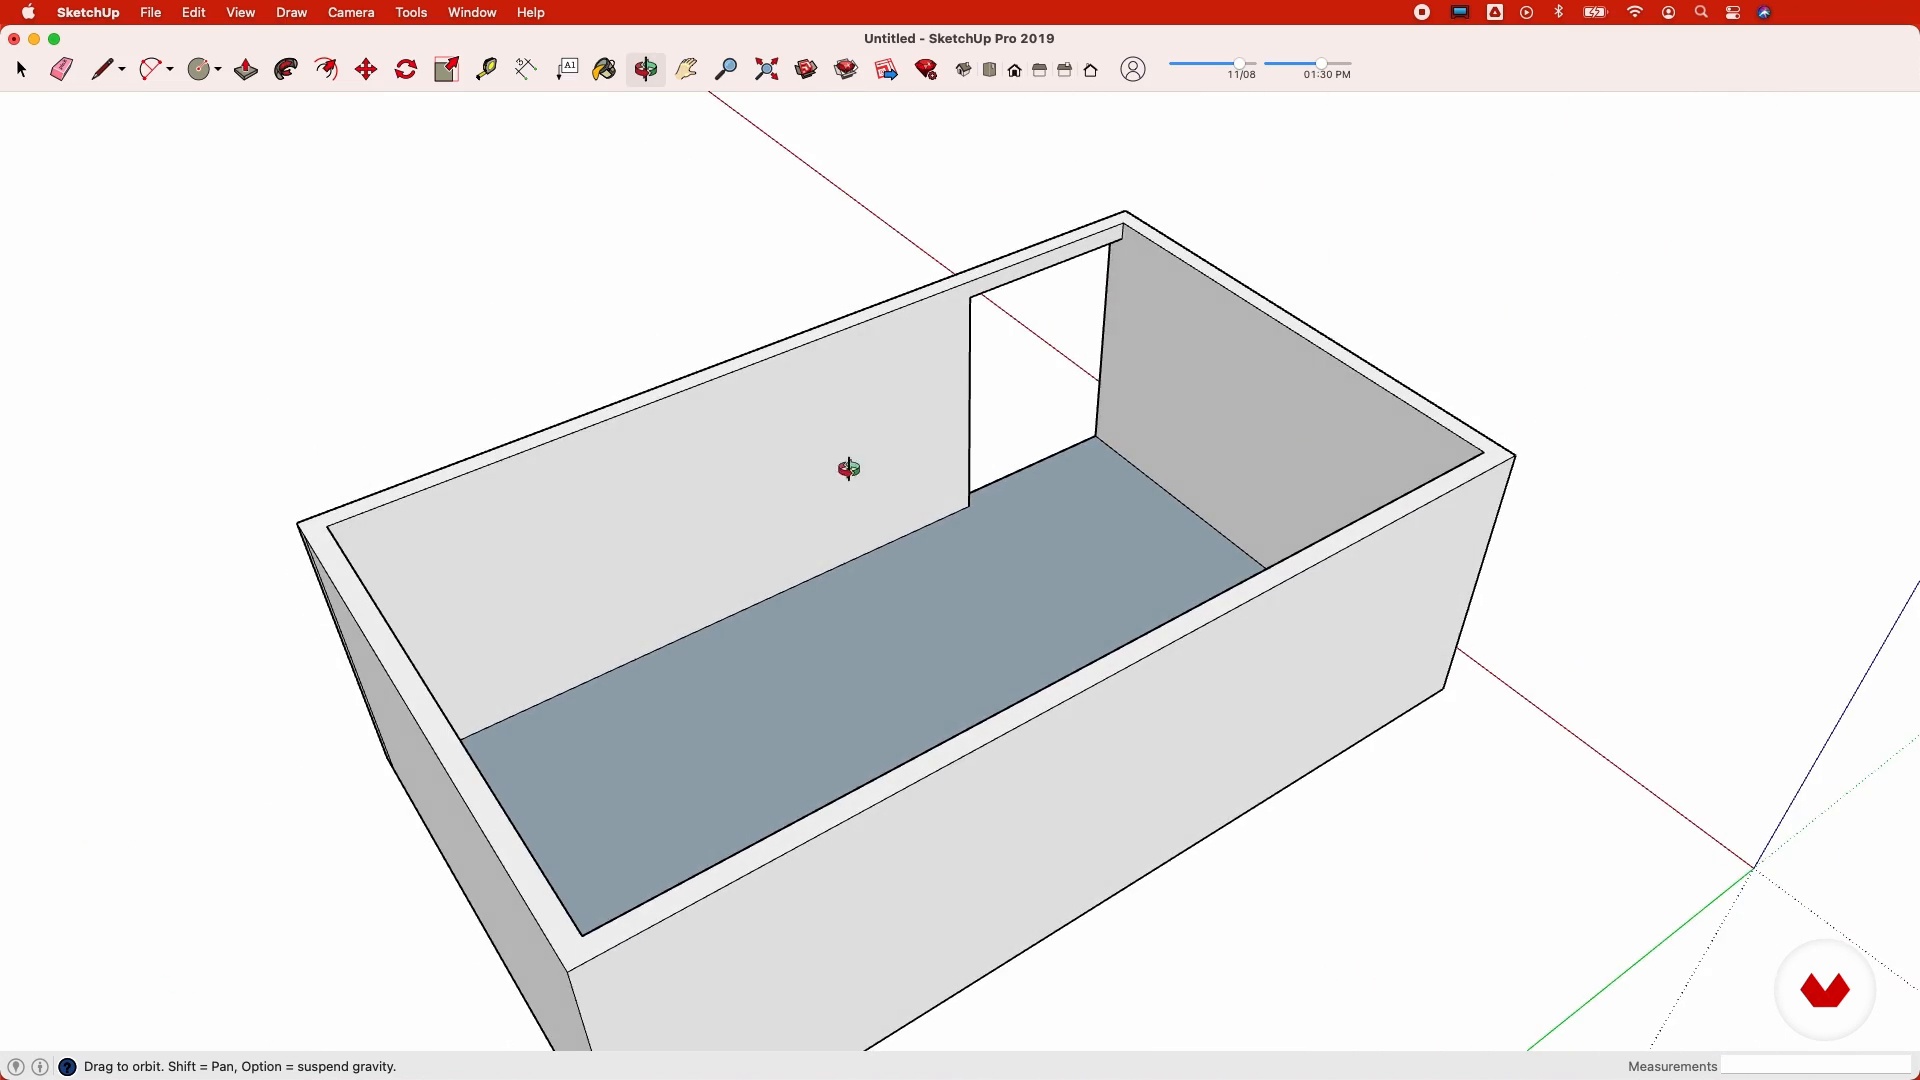Switch to the Pan hand tool
The image size is (1920, 1080).
pyautogui.click(x=687, y=69)
